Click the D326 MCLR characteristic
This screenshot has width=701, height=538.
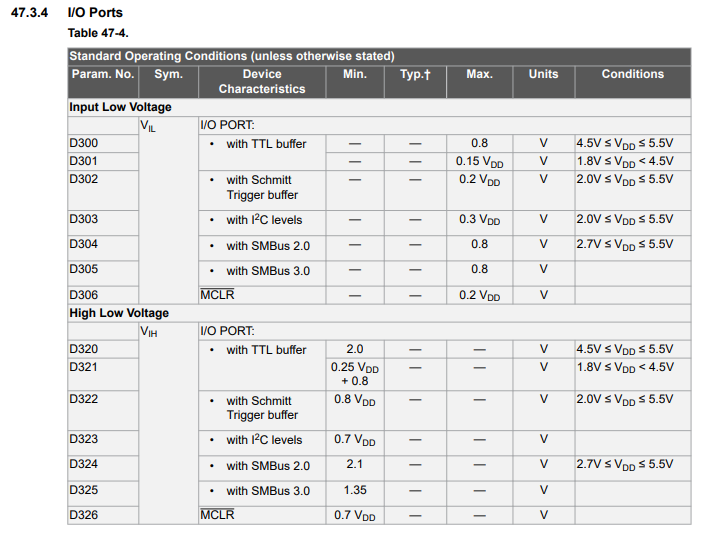[x=217, y=515]
